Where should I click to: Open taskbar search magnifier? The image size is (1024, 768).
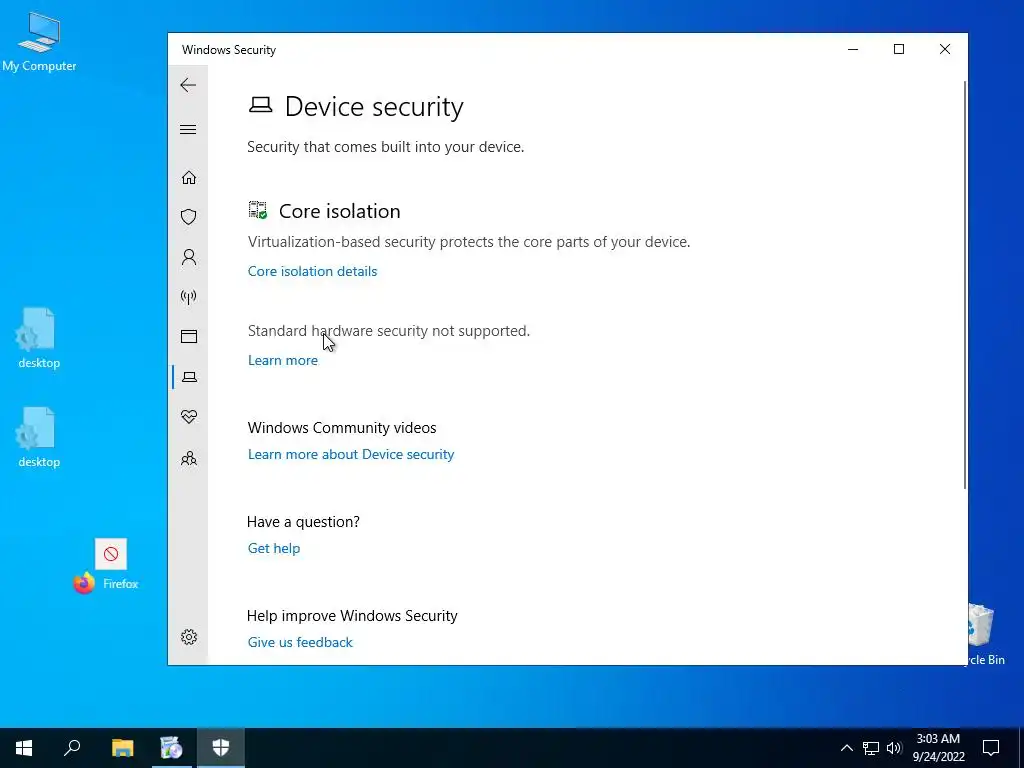(72, 748)
